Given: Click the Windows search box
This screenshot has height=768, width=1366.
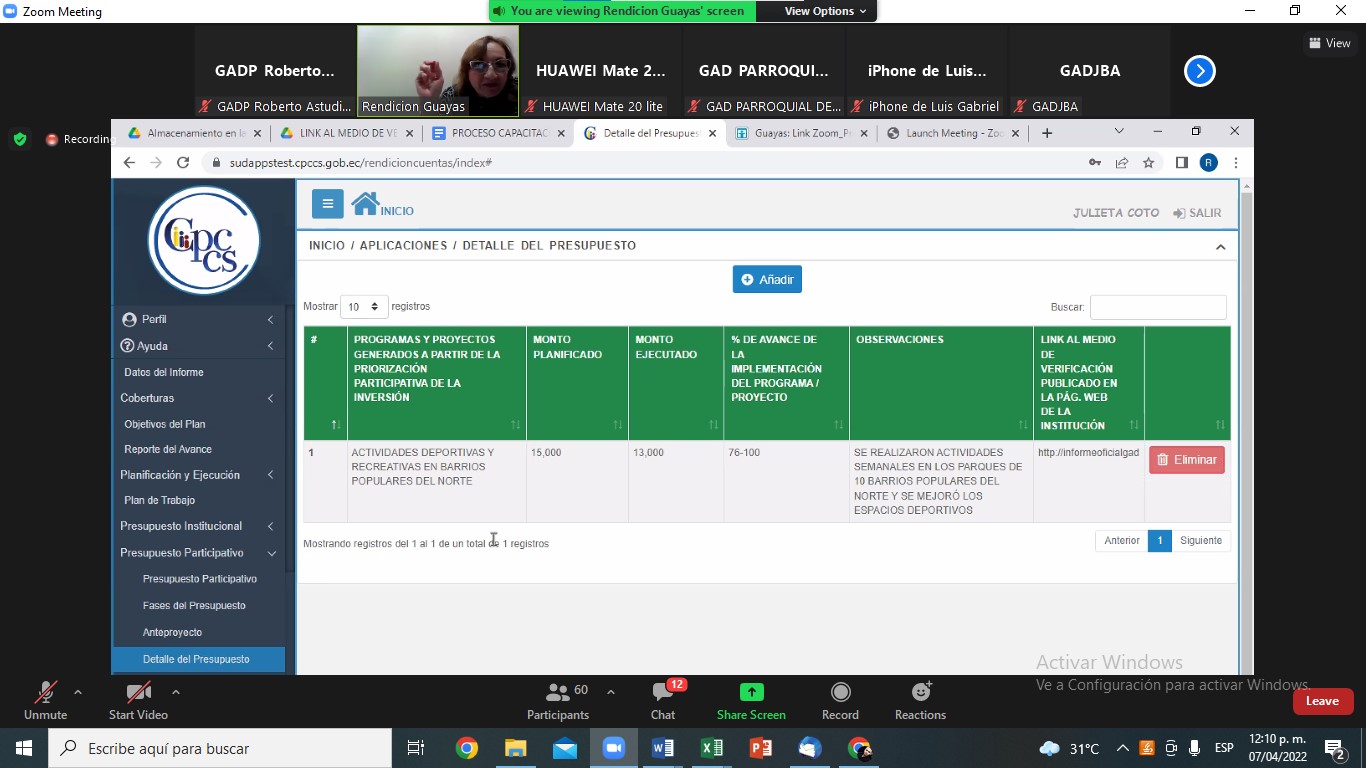Looking at the screenshot, I should click(x=220, y=748).
